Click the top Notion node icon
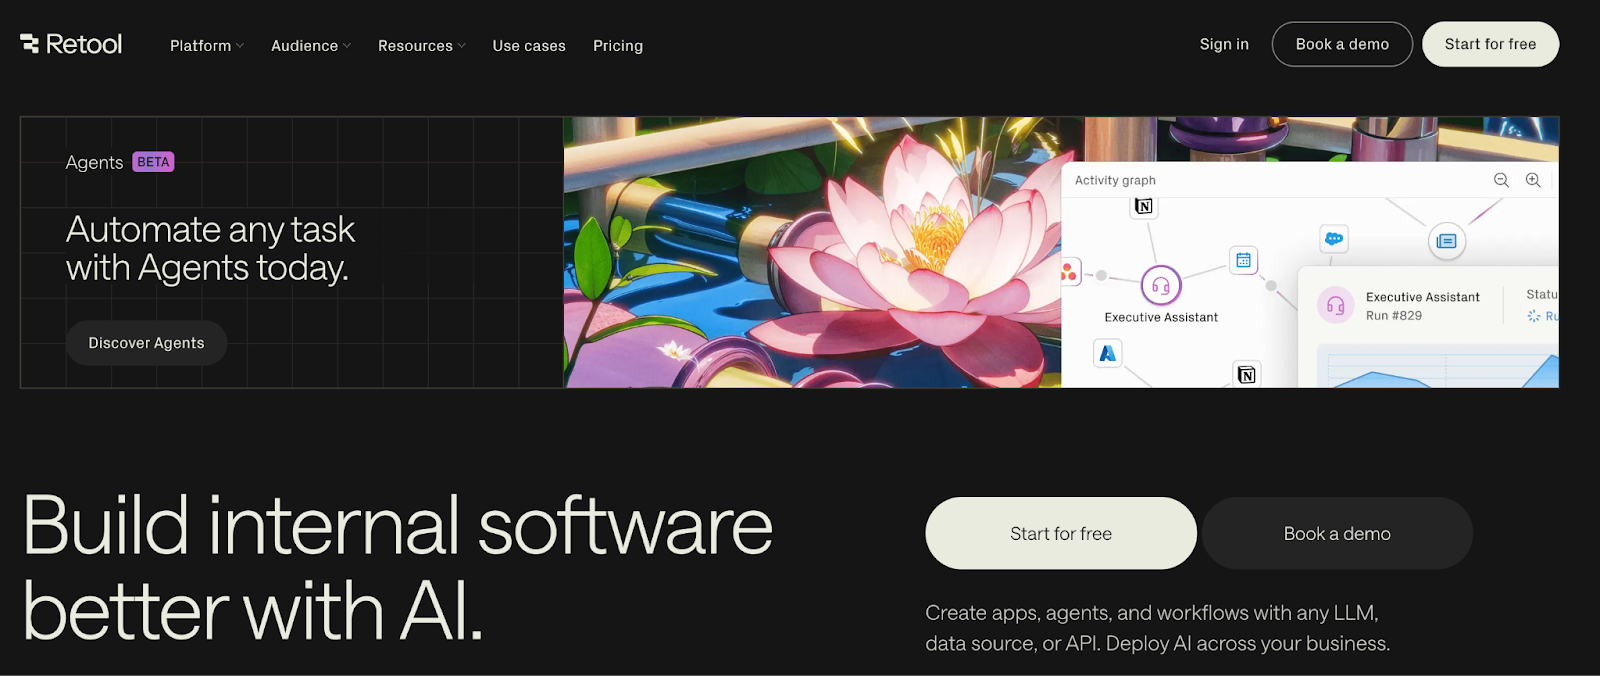Screen dimensions: 1600x676 (x=1144, y=206)
